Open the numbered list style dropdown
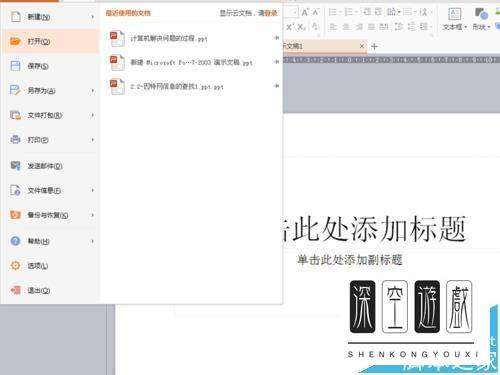This screenshot has width=500, height=375. [357, 12]
